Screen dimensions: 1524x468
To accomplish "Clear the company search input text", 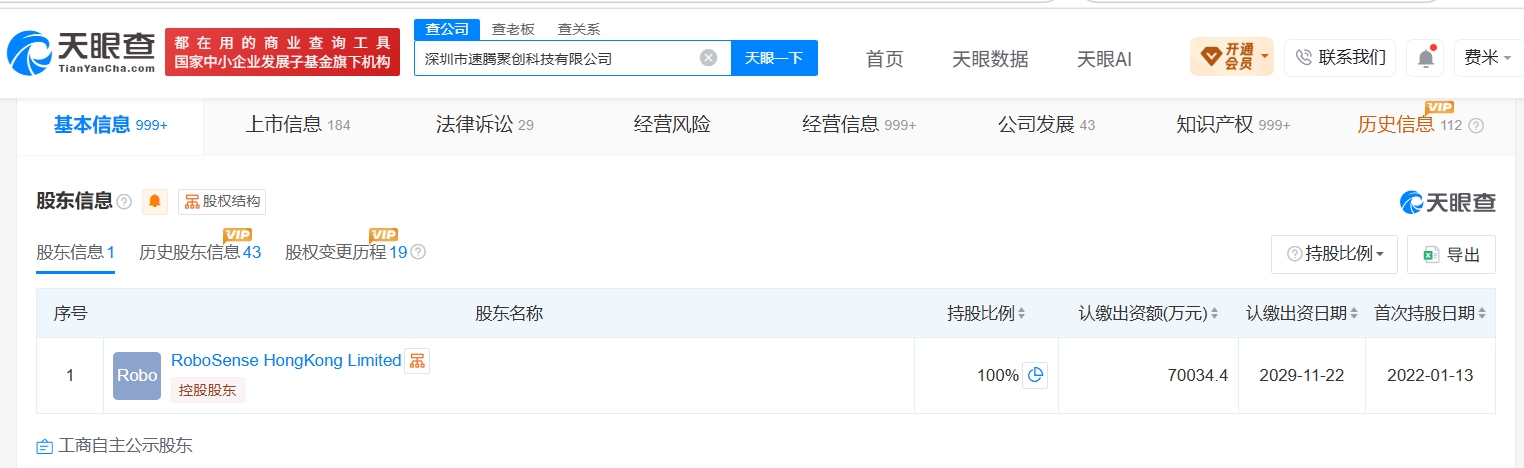I will tap(708, 58).
